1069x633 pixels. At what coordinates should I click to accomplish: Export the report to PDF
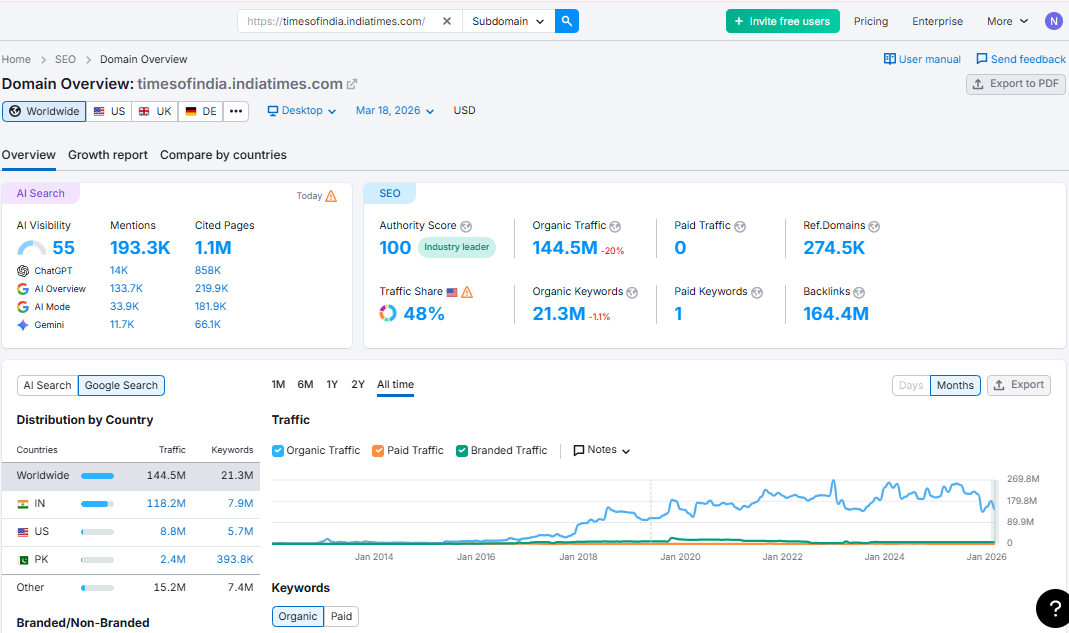point(1015,84)
